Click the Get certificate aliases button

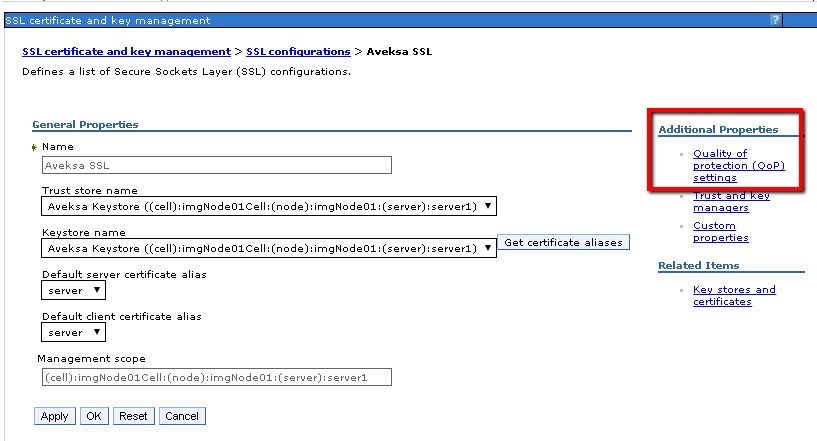(x=564, y=242)
